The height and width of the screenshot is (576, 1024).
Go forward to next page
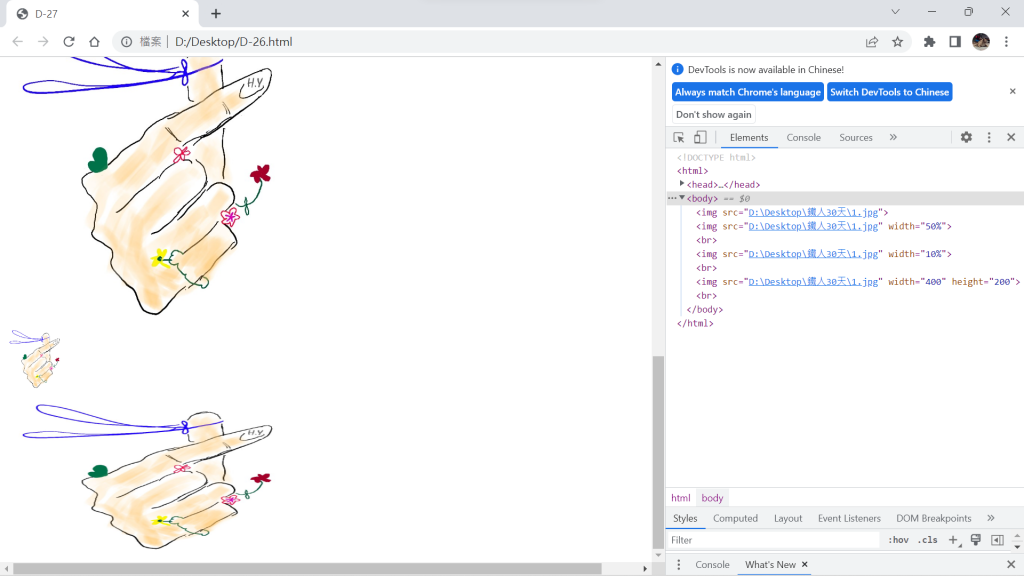tap(43, 42)
